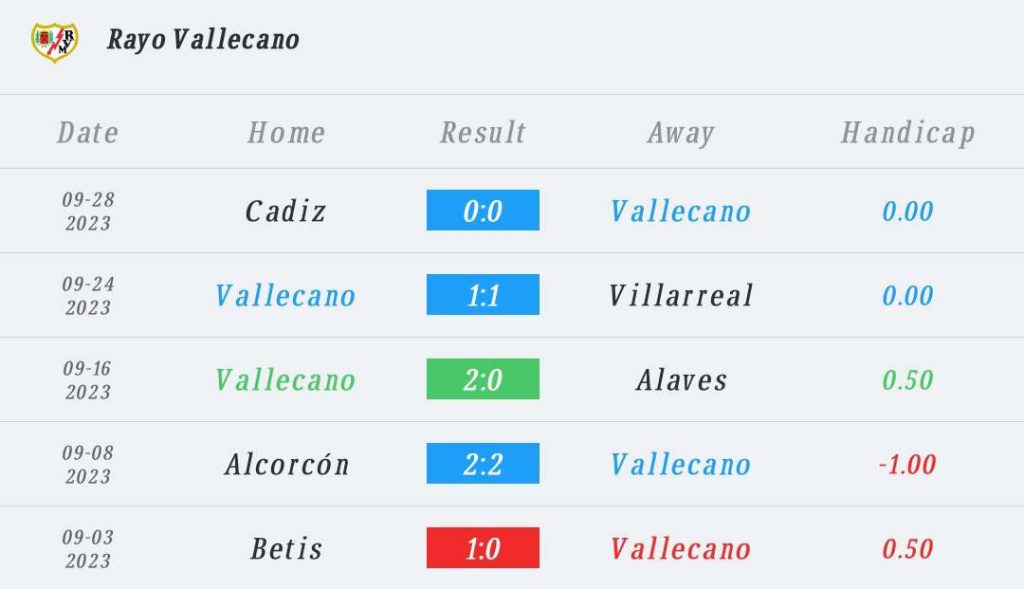Select the 09-28 2023 match date
1024x589 pixels.
coord(88,211)
